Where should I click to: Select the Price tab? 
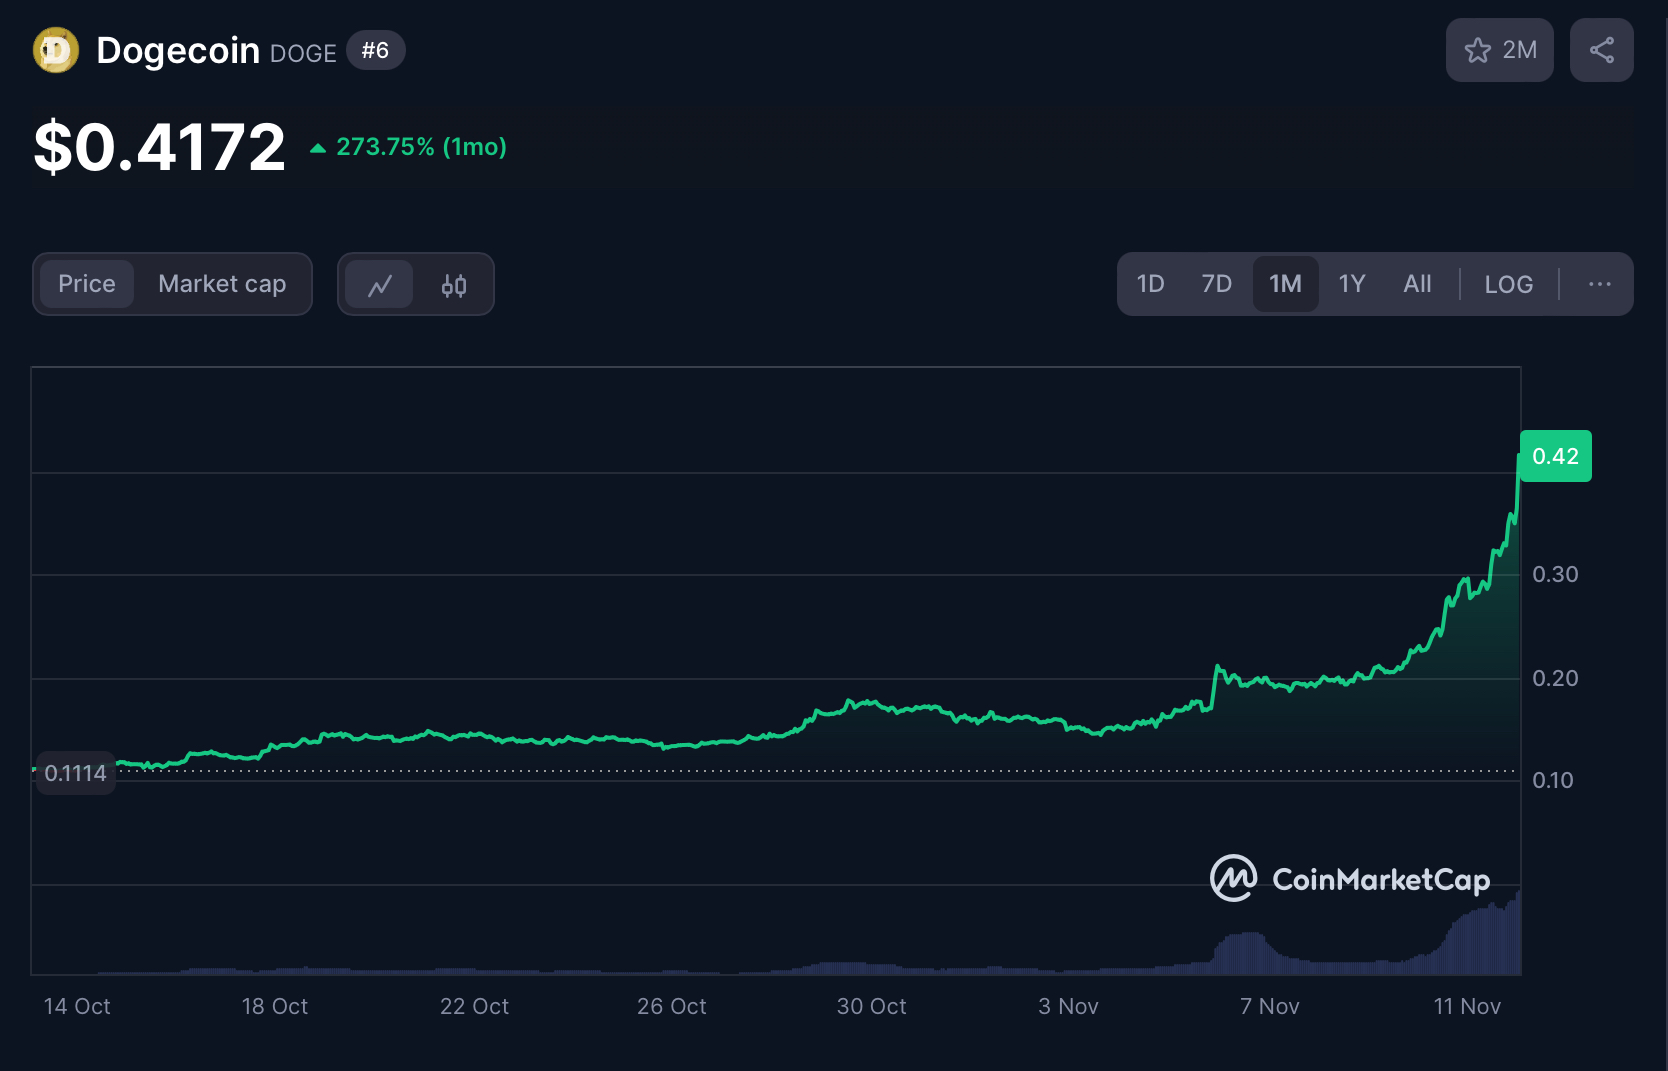pos(87,284)
